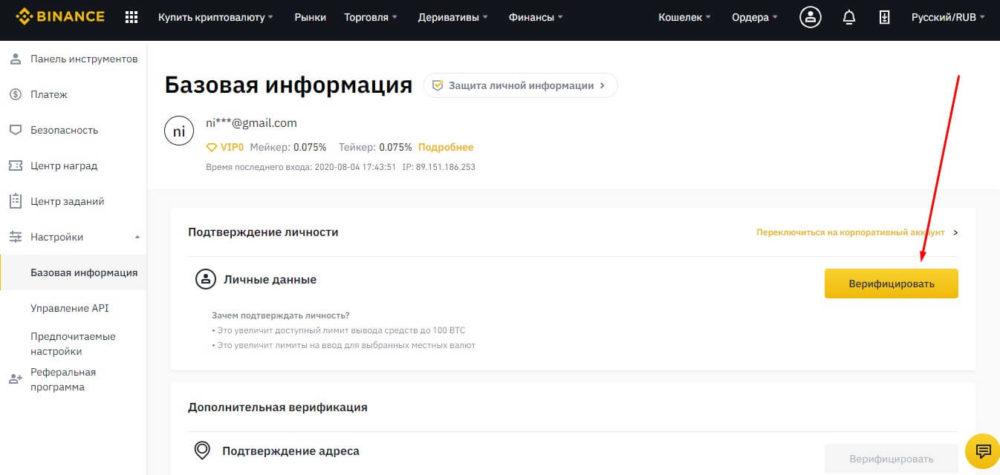Click Защита личной информации badge
The width and height of the screenshot is (1000, 475).
(519, 86)
